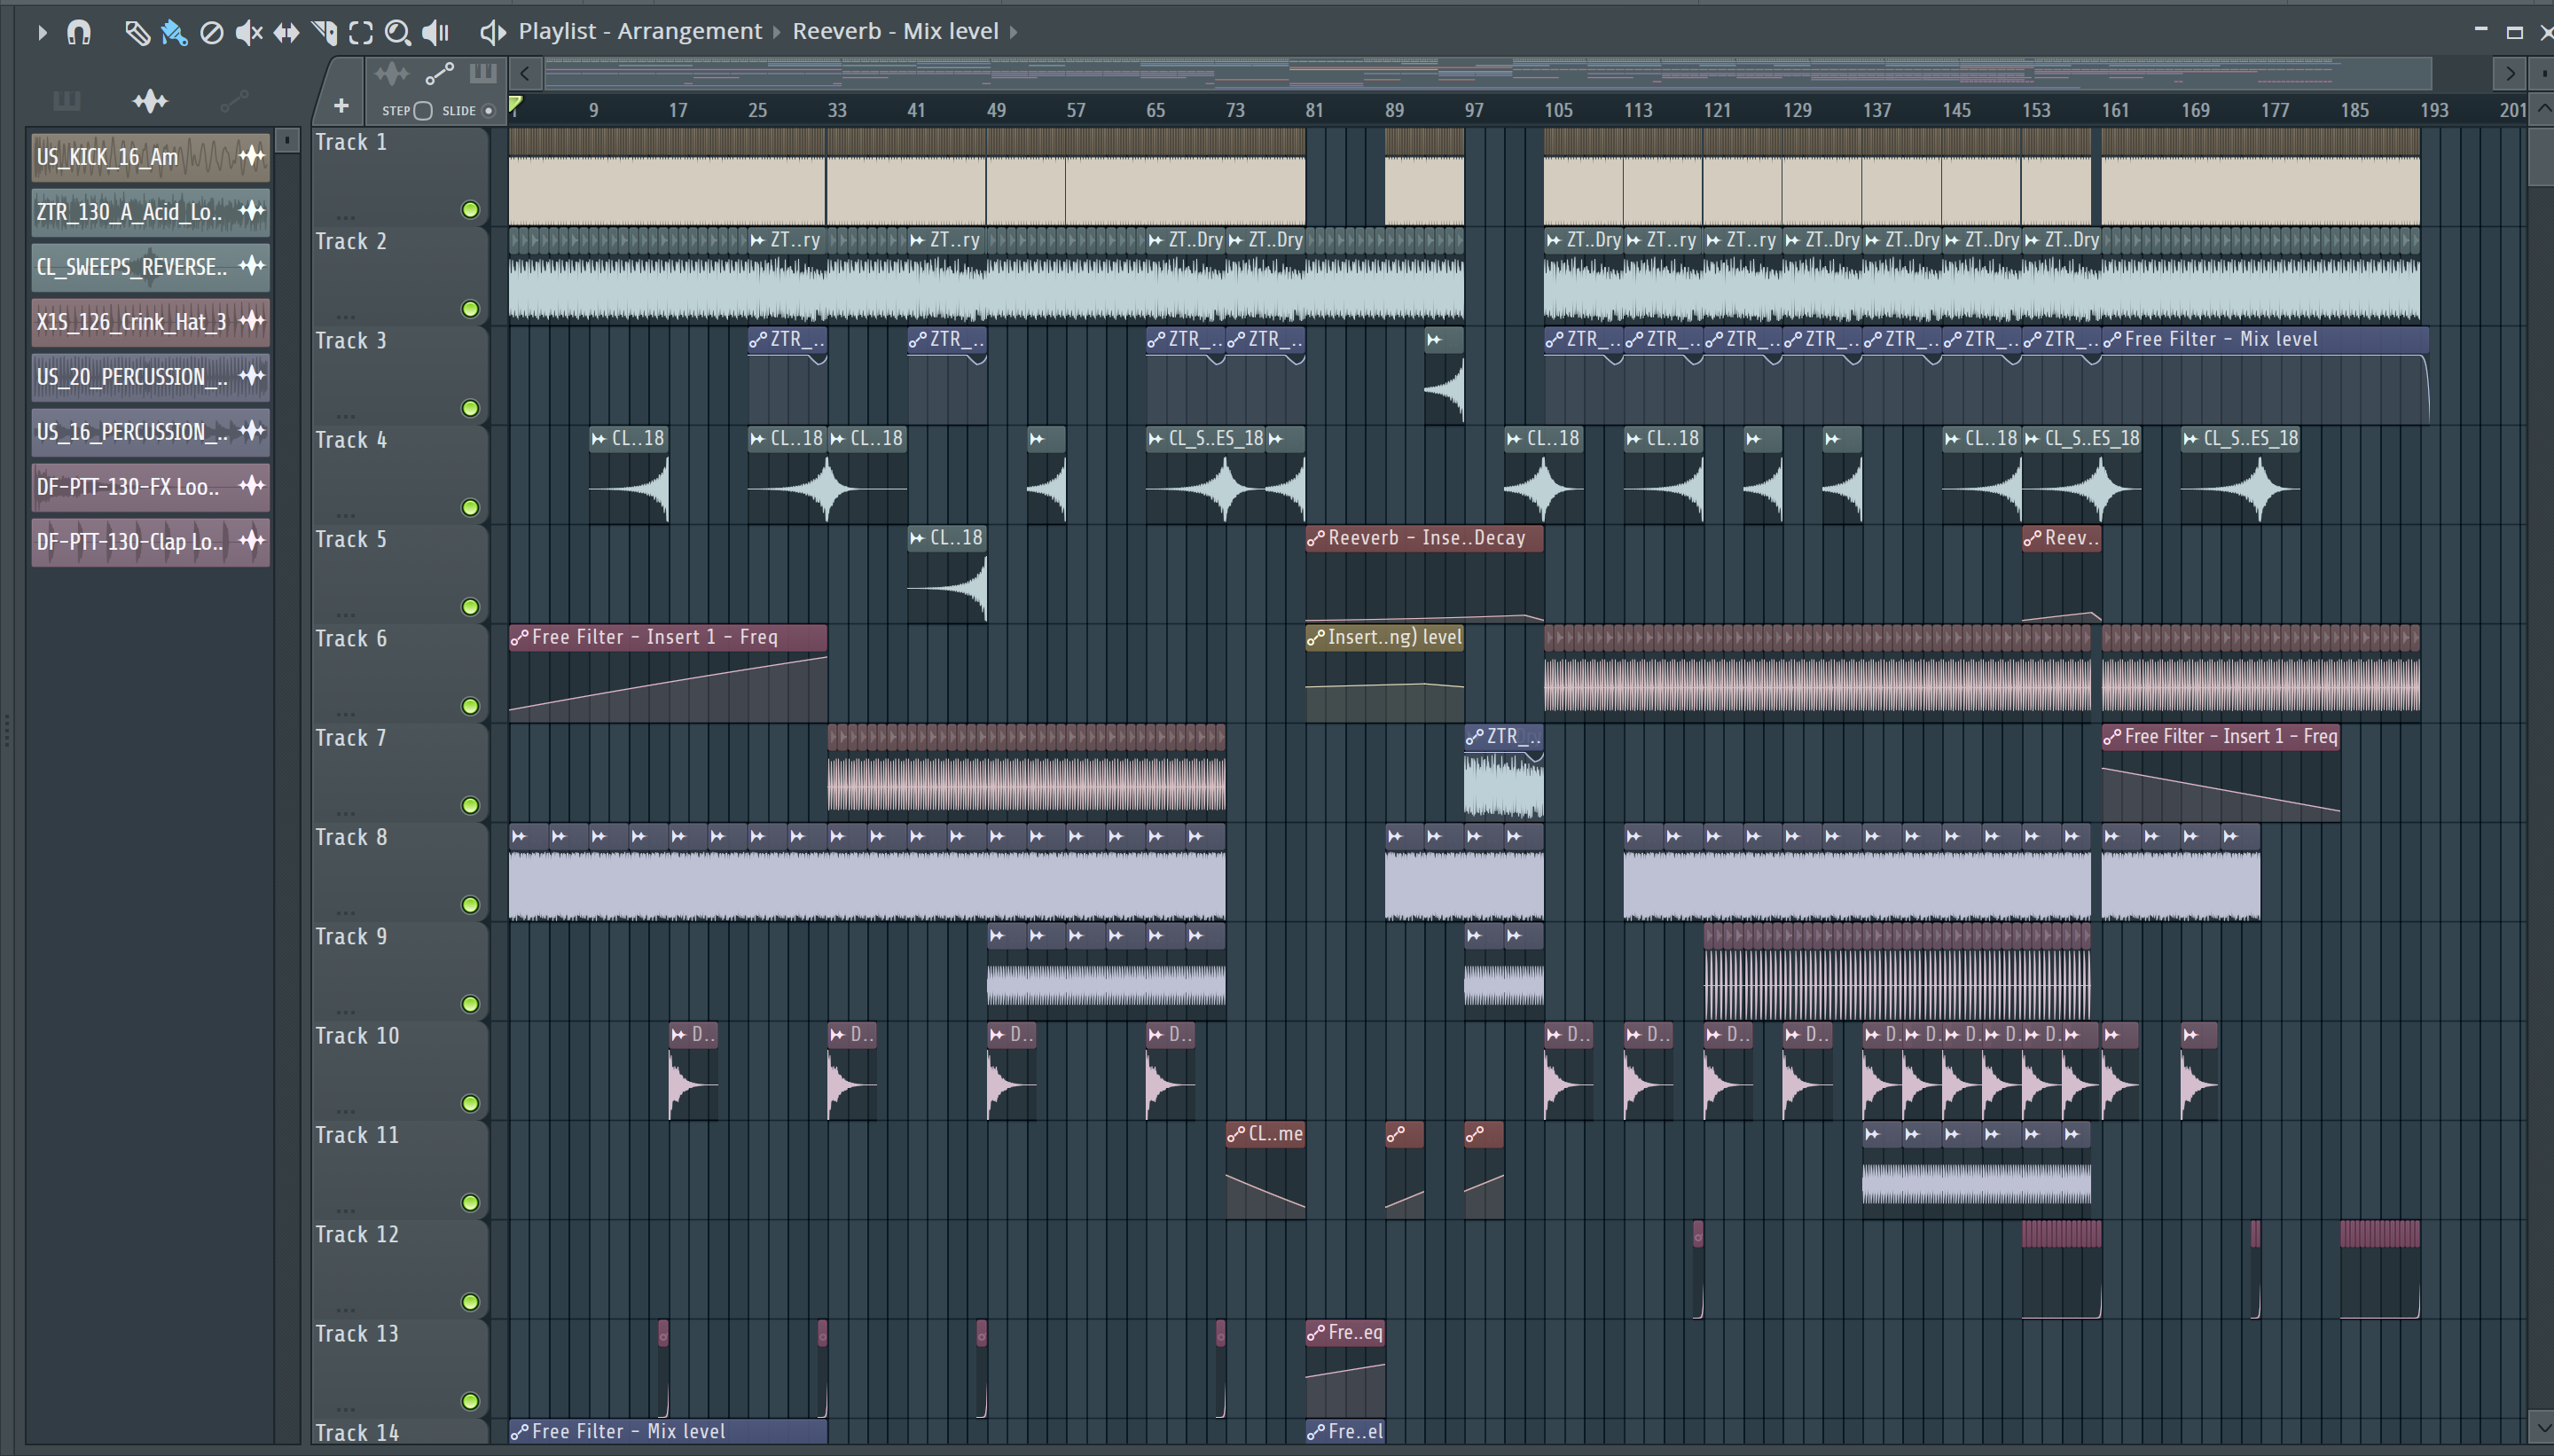Expand arrow after Reeverb - Mix level
Screen dimensions: 2554x1456
(x=1013, y=32)
